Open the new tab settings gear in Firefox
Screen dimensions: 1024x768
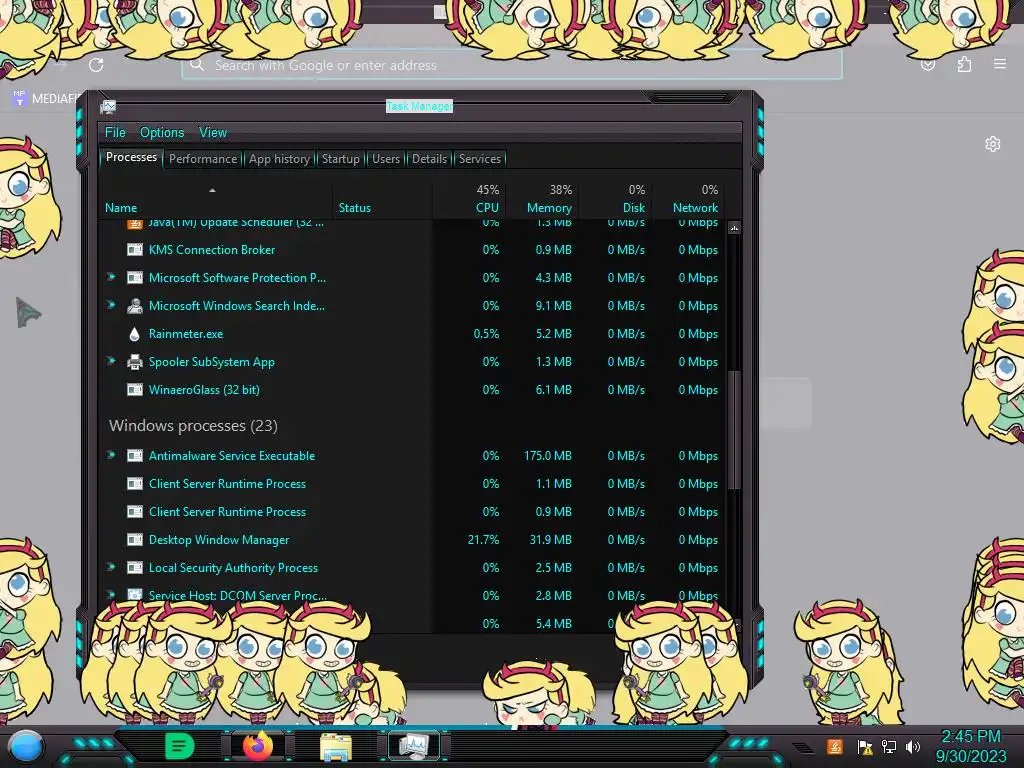pos(993,144)
